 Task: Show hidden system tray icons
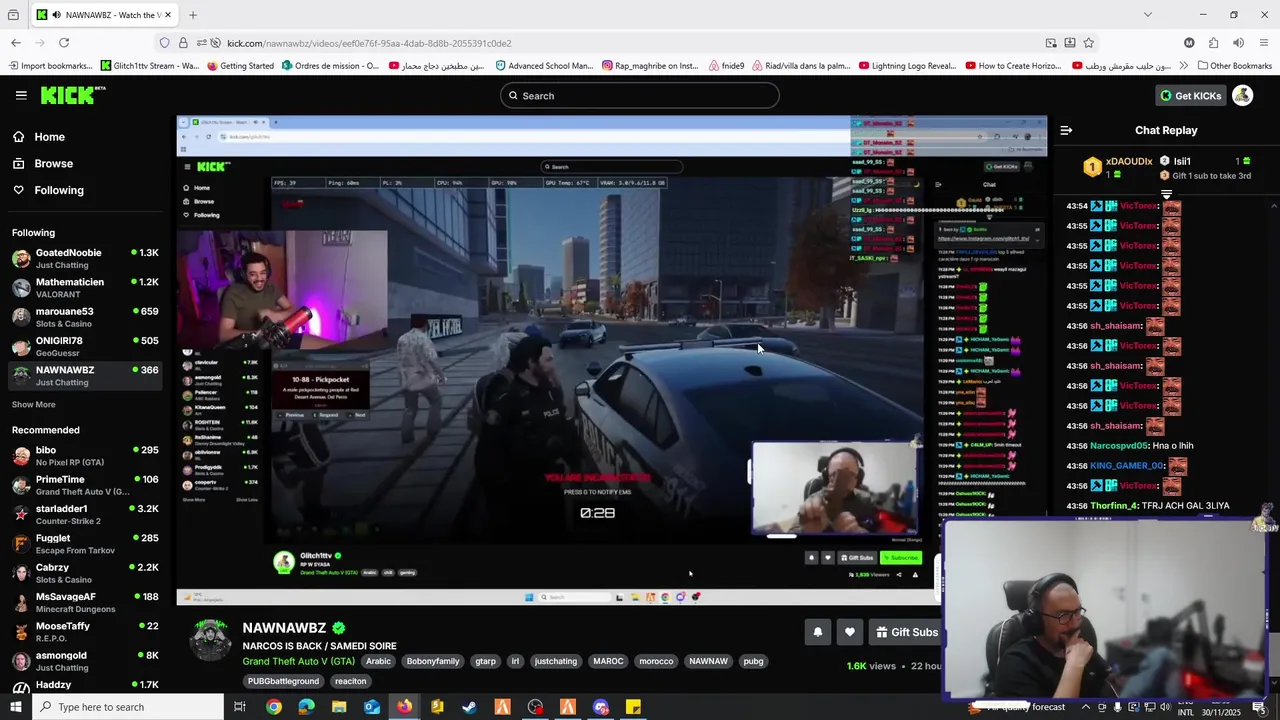click(x=1085, y=707)
